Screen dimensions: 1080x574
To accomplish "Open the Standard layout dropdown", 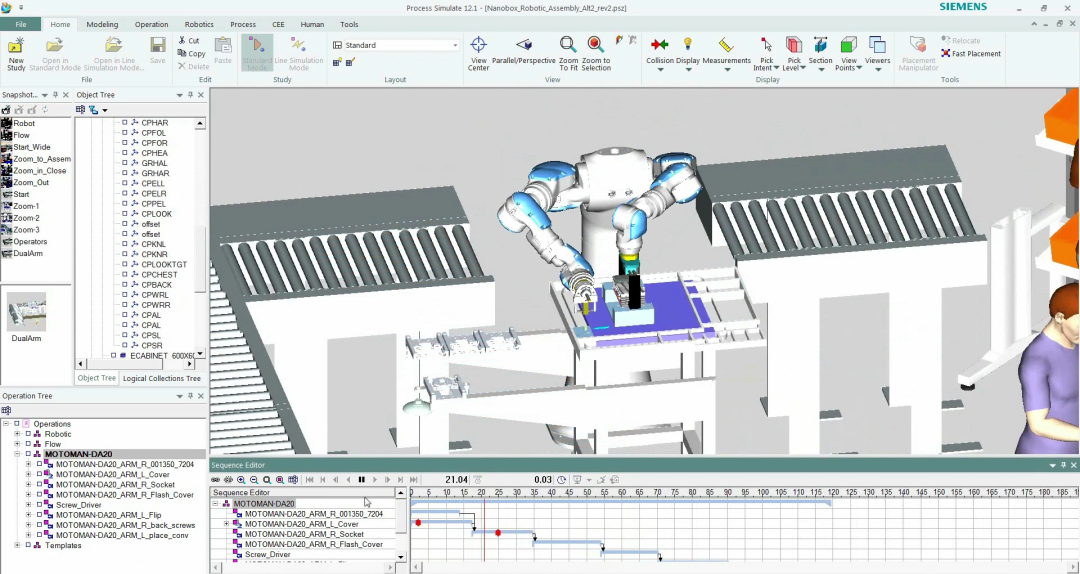I will click(x=455, y=45).
